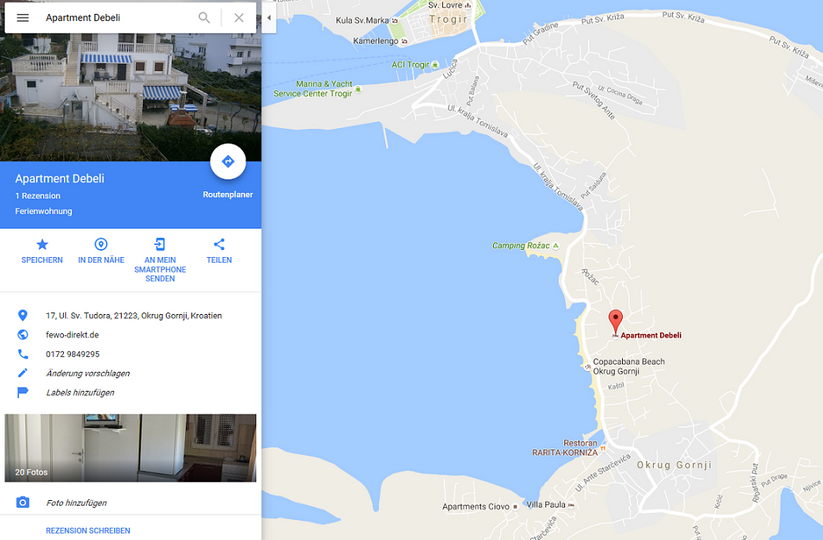Open the 1 Rezension reviews link

click(x=38, y=196)
